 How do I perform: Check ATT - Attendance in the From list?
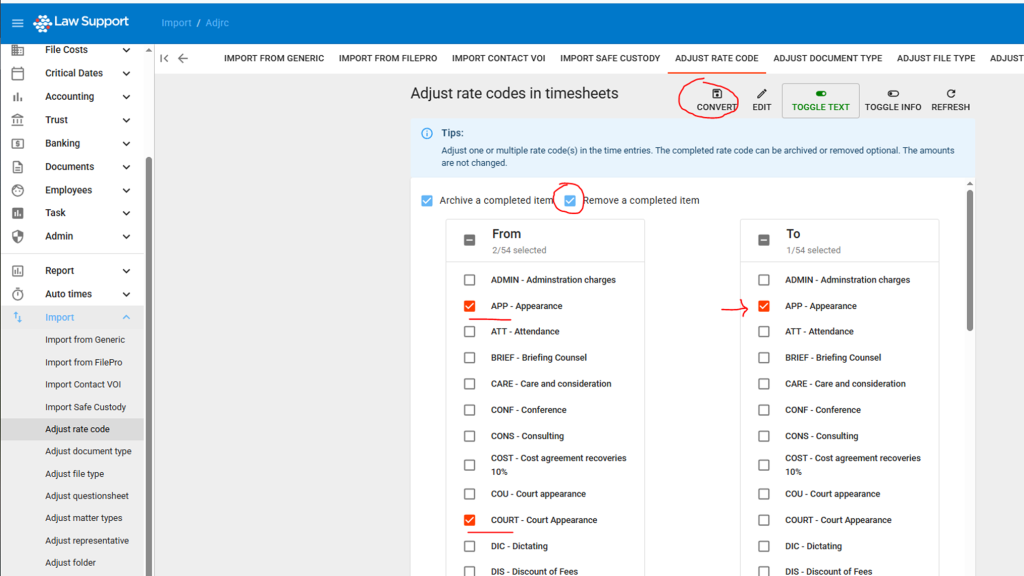469,331
